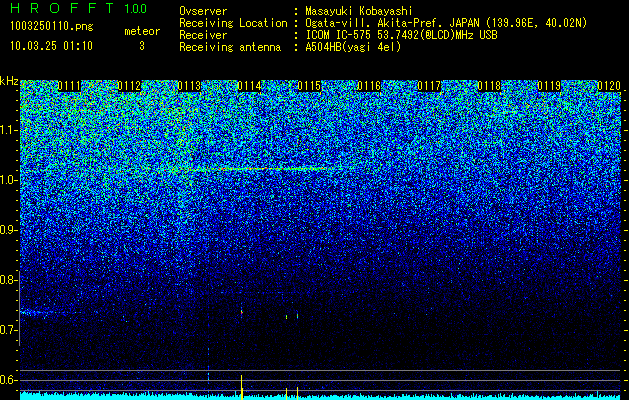
Task: Click the 0.9 frequency axis label
Action: (x=8, y=230)
